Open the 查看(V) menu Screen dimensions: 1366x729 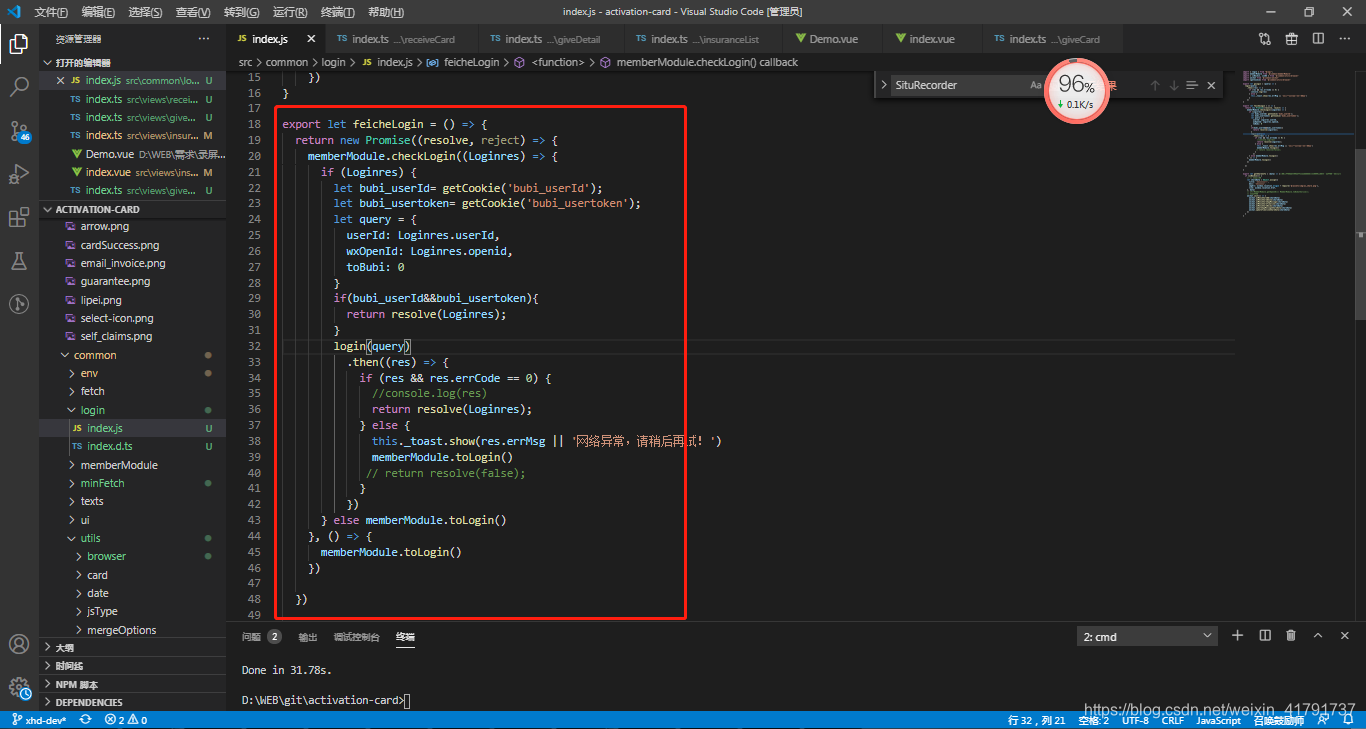click(x=193, y=12)
